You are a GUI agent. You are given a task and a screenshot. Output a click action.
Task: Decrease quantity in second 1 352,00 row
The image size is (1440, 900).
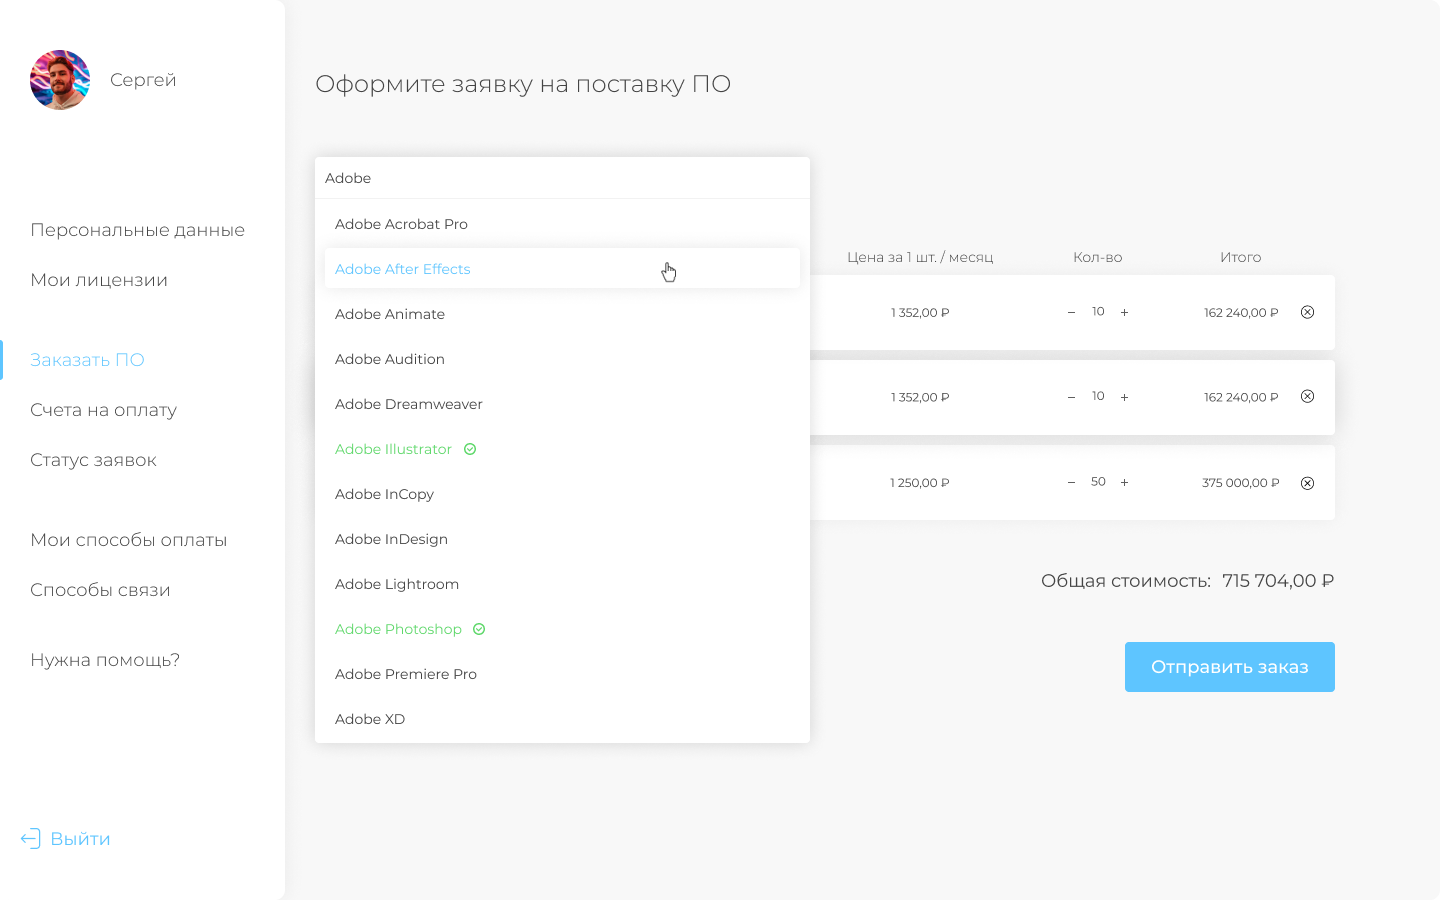[1071, 397]
